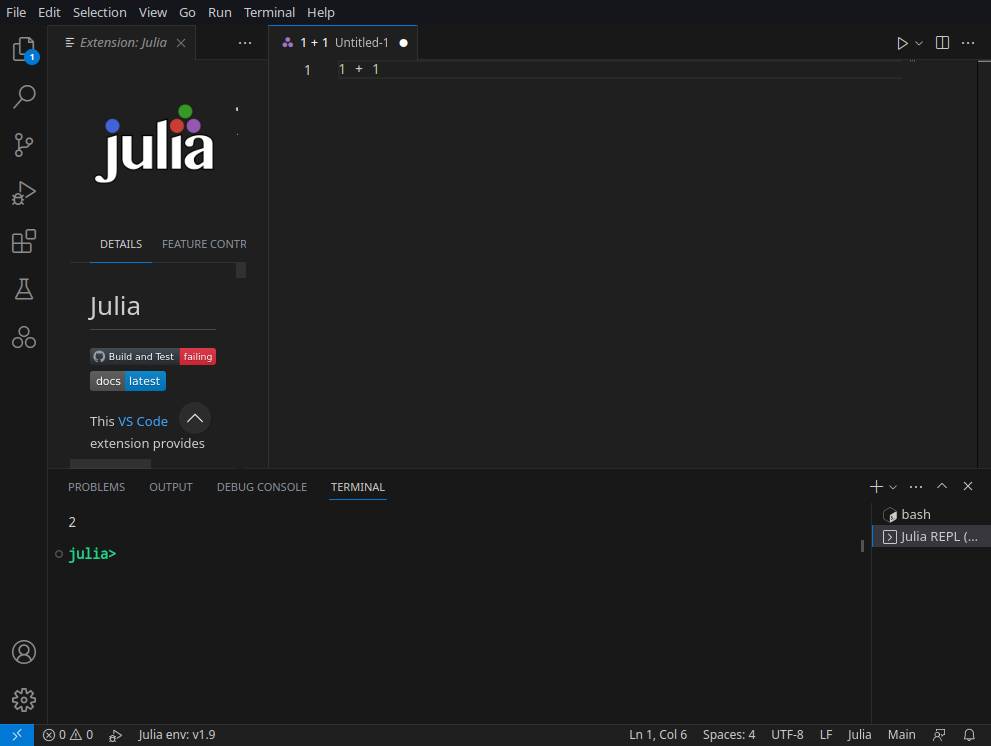Click the VS Code hyperlink in extension description
This screenshot has height=746, width=991.
click(143, 421)
